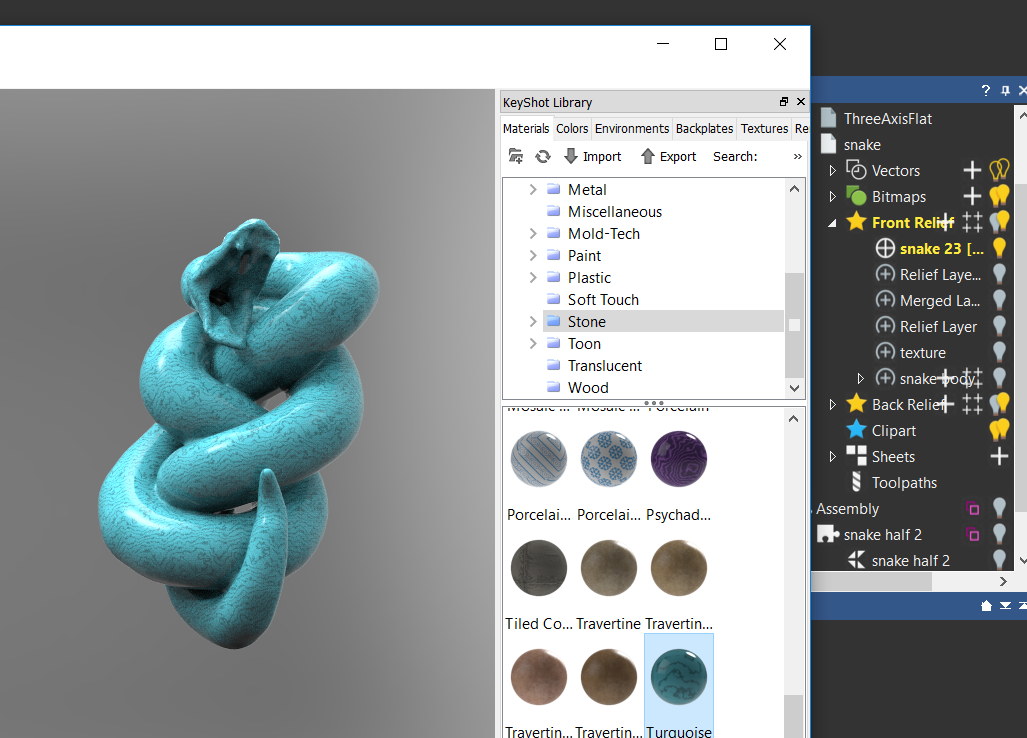Screen dimensions: 1027x738
Task: Collapse the Front Relief node
Action: tap(832, 223)
